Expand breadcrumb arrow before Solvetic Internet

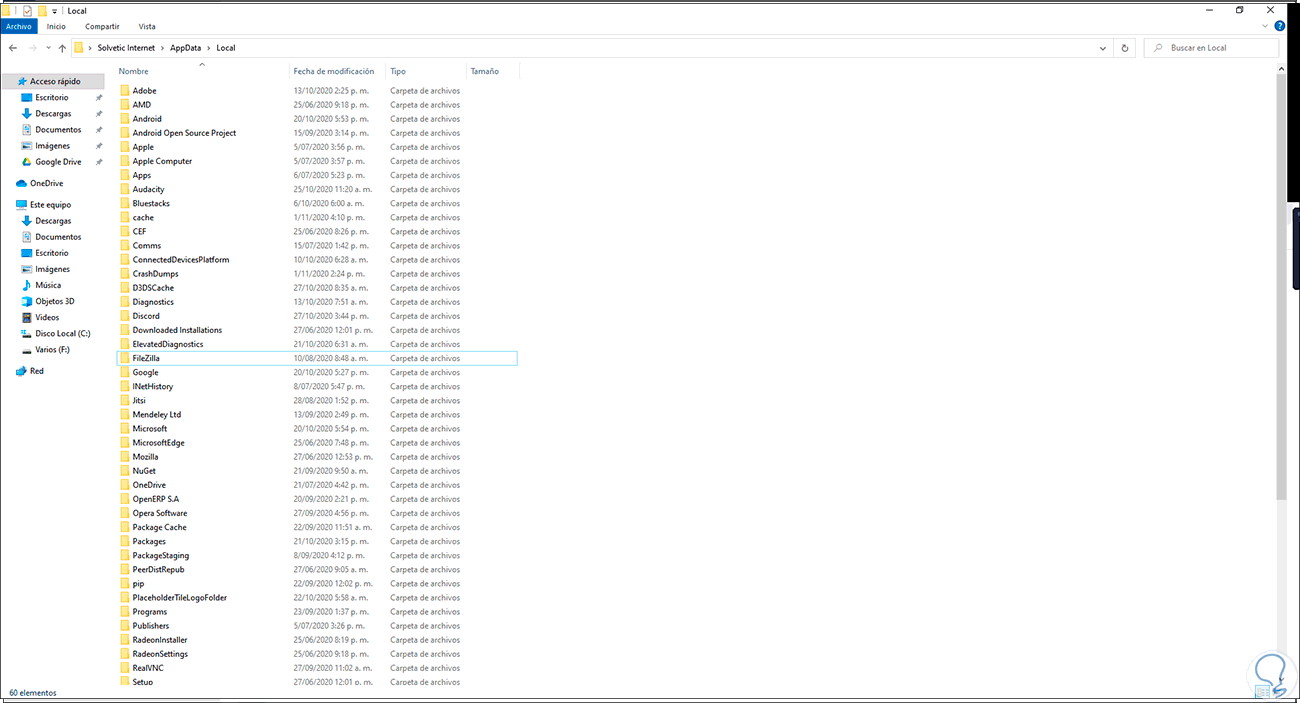90,48
